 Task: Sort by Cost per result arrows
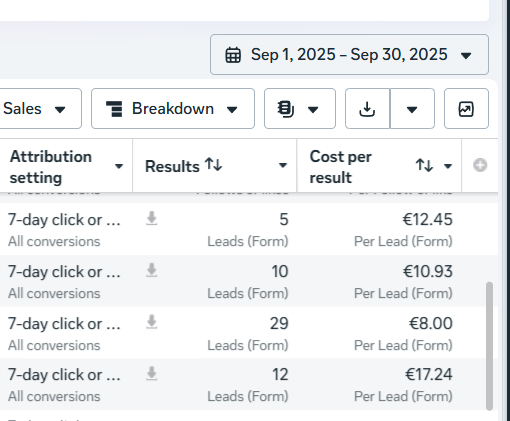[x=424, y=165]
